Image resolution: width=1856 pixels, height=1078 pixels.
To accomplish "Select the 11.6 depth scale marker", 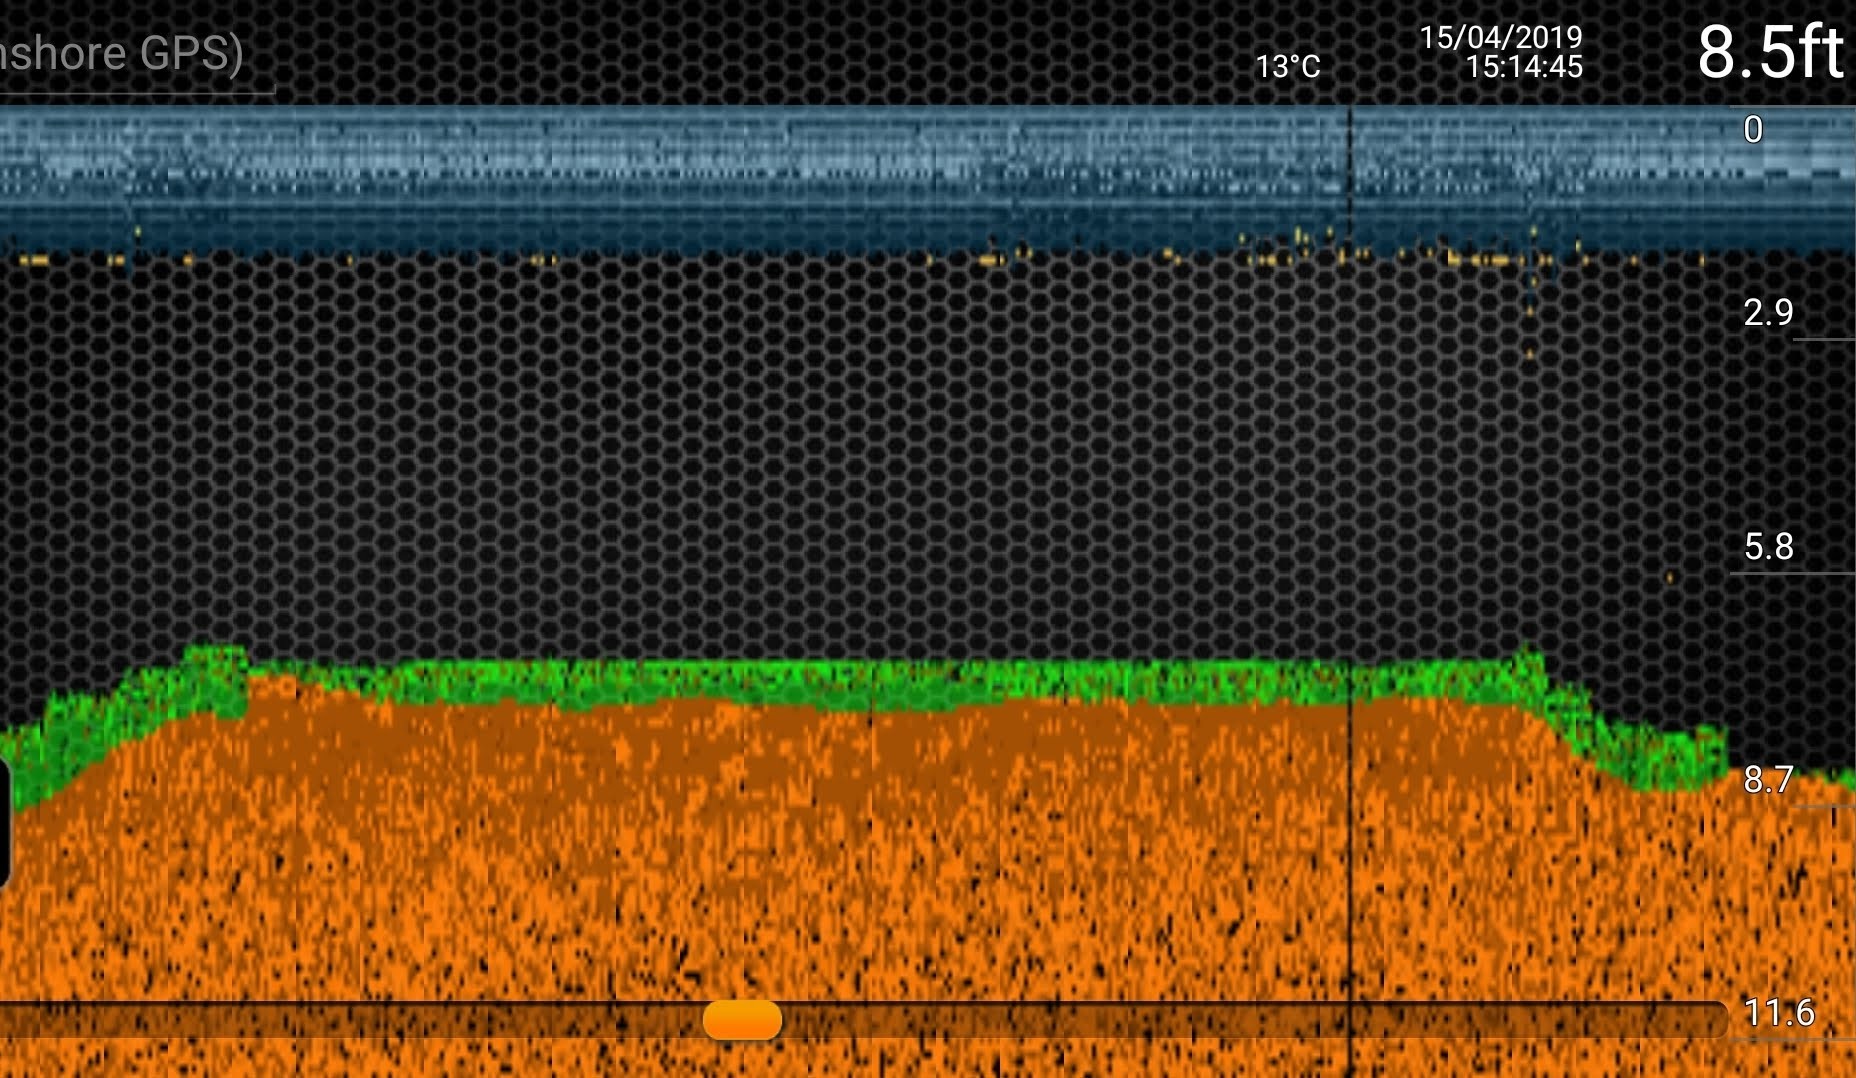I will (x=1778, y=1013).
